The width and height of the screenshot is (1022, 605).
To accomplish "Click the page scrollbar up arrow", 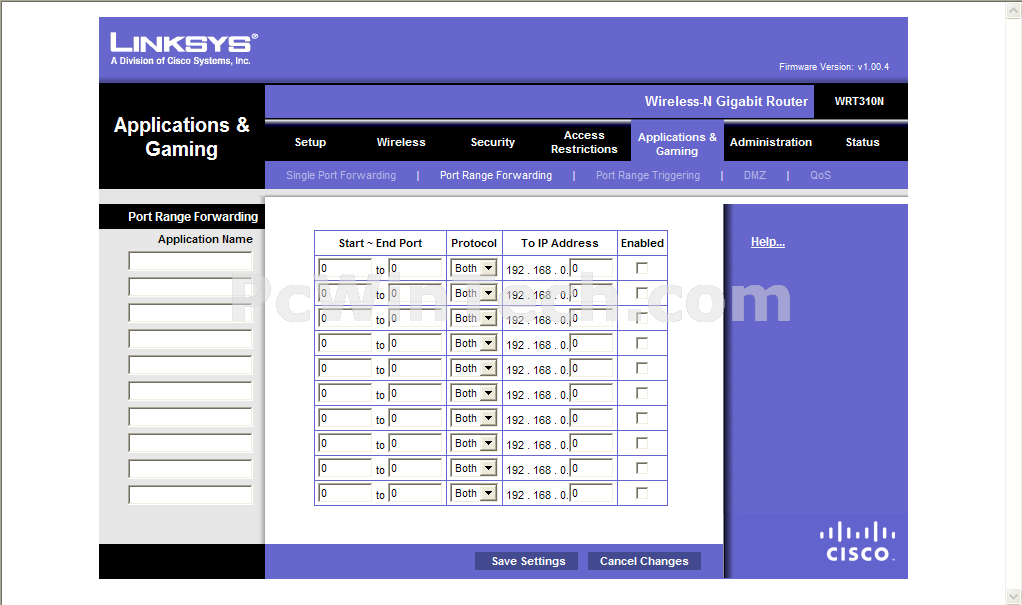I will click(1014, 10).
